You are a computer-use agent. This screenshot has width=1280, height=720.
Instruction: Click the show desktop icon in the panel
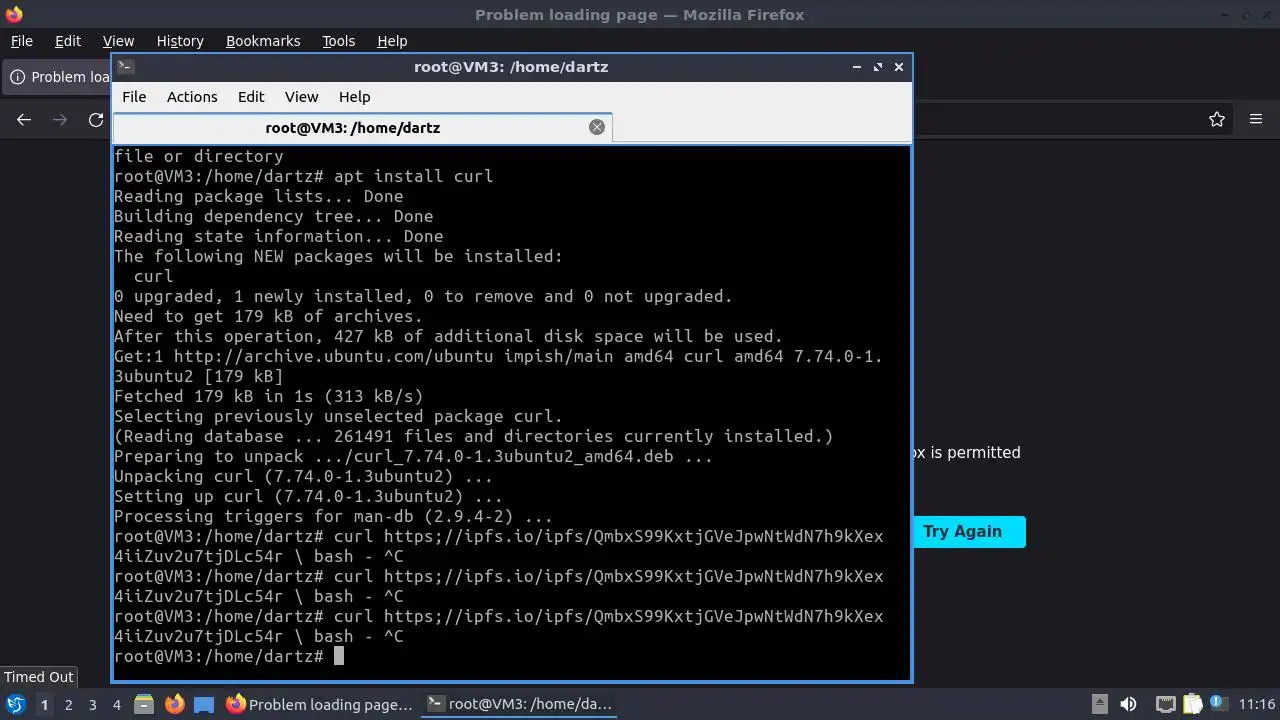204,705
